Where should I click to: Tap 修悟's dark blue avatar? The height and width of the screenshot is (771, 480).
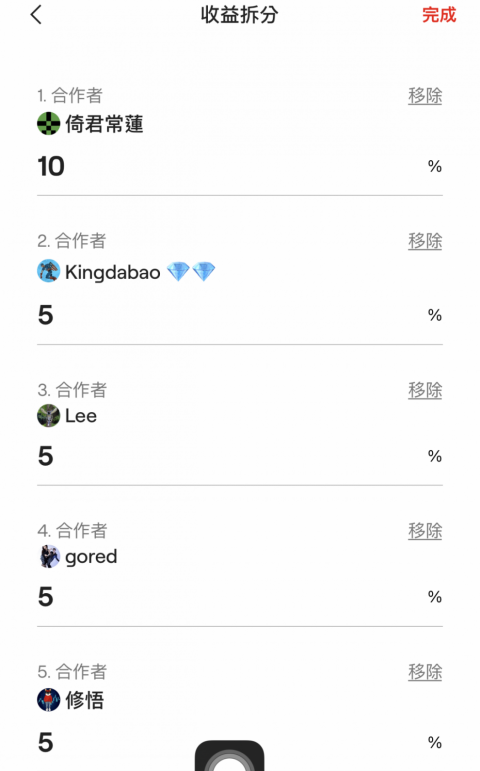point(49,700)
